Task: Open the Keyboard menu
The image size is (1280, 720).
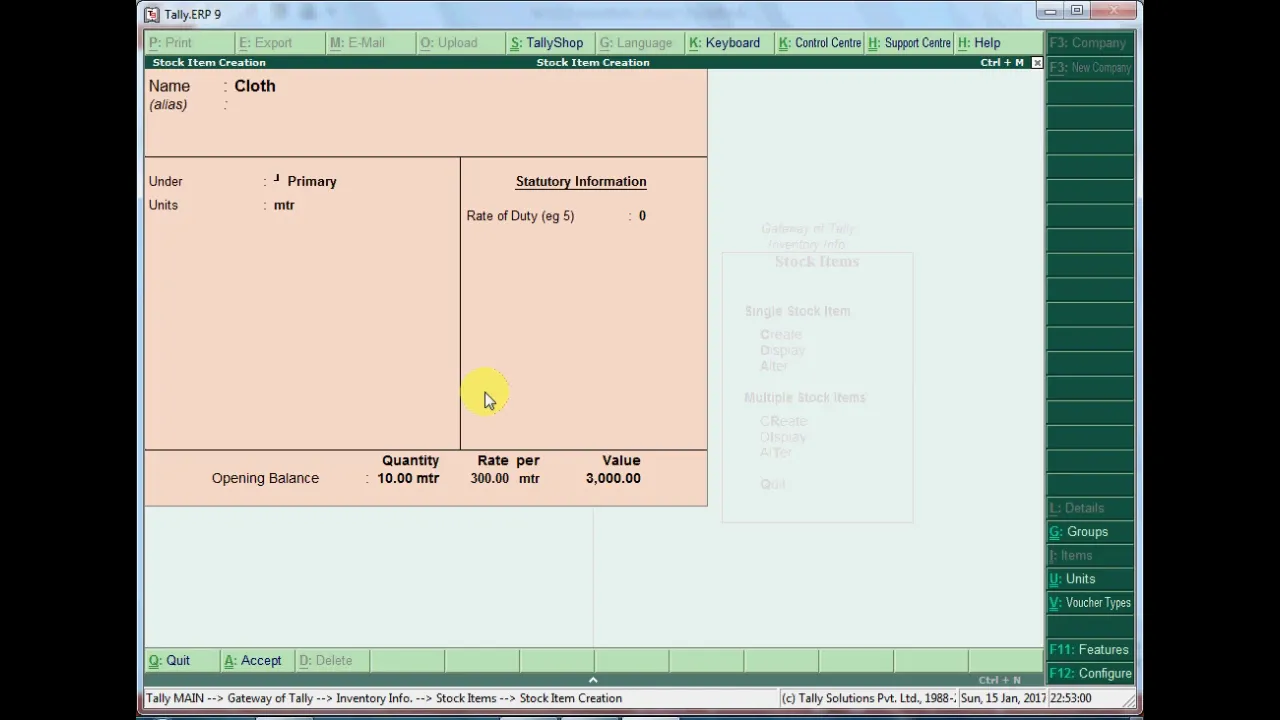Action: (x=729, y=43)
